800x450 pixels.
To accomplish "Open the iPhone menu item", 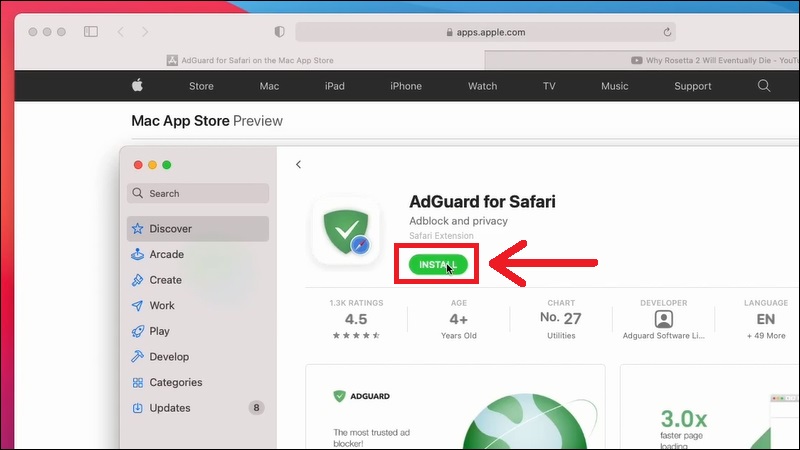I will click(406, 86).
